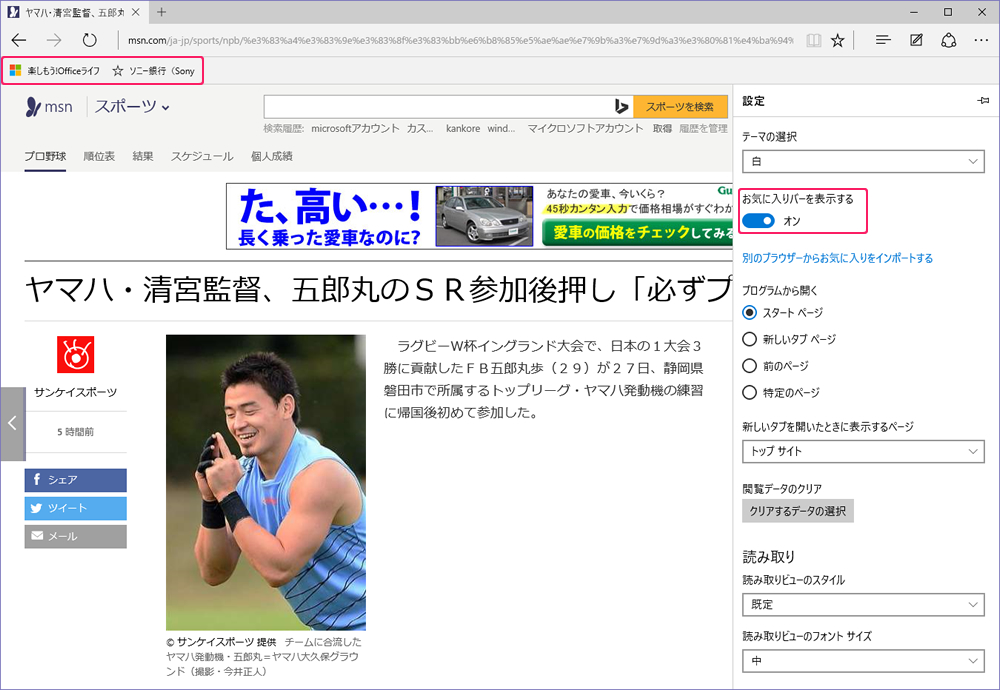Click 別のブラウザーからお気に入りをインポートする link

tap(837, 258)
